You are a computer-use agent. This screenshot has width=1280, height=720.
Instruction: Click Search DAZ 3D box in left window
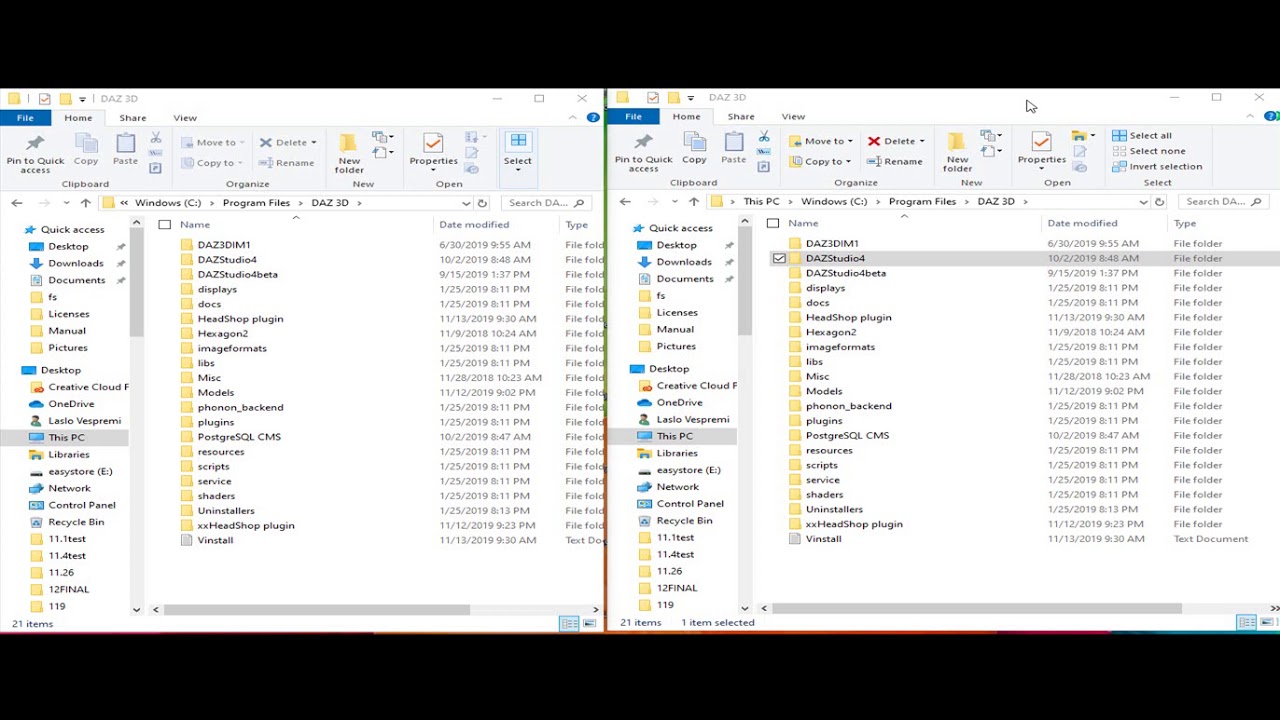point(546,203)
